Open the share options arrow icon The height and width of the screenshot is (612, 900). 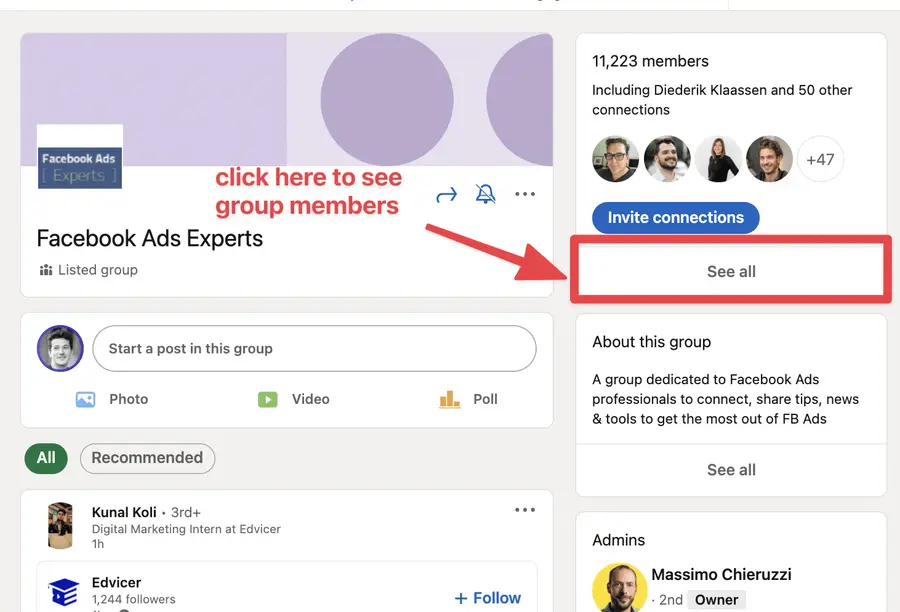click(446, 194)
